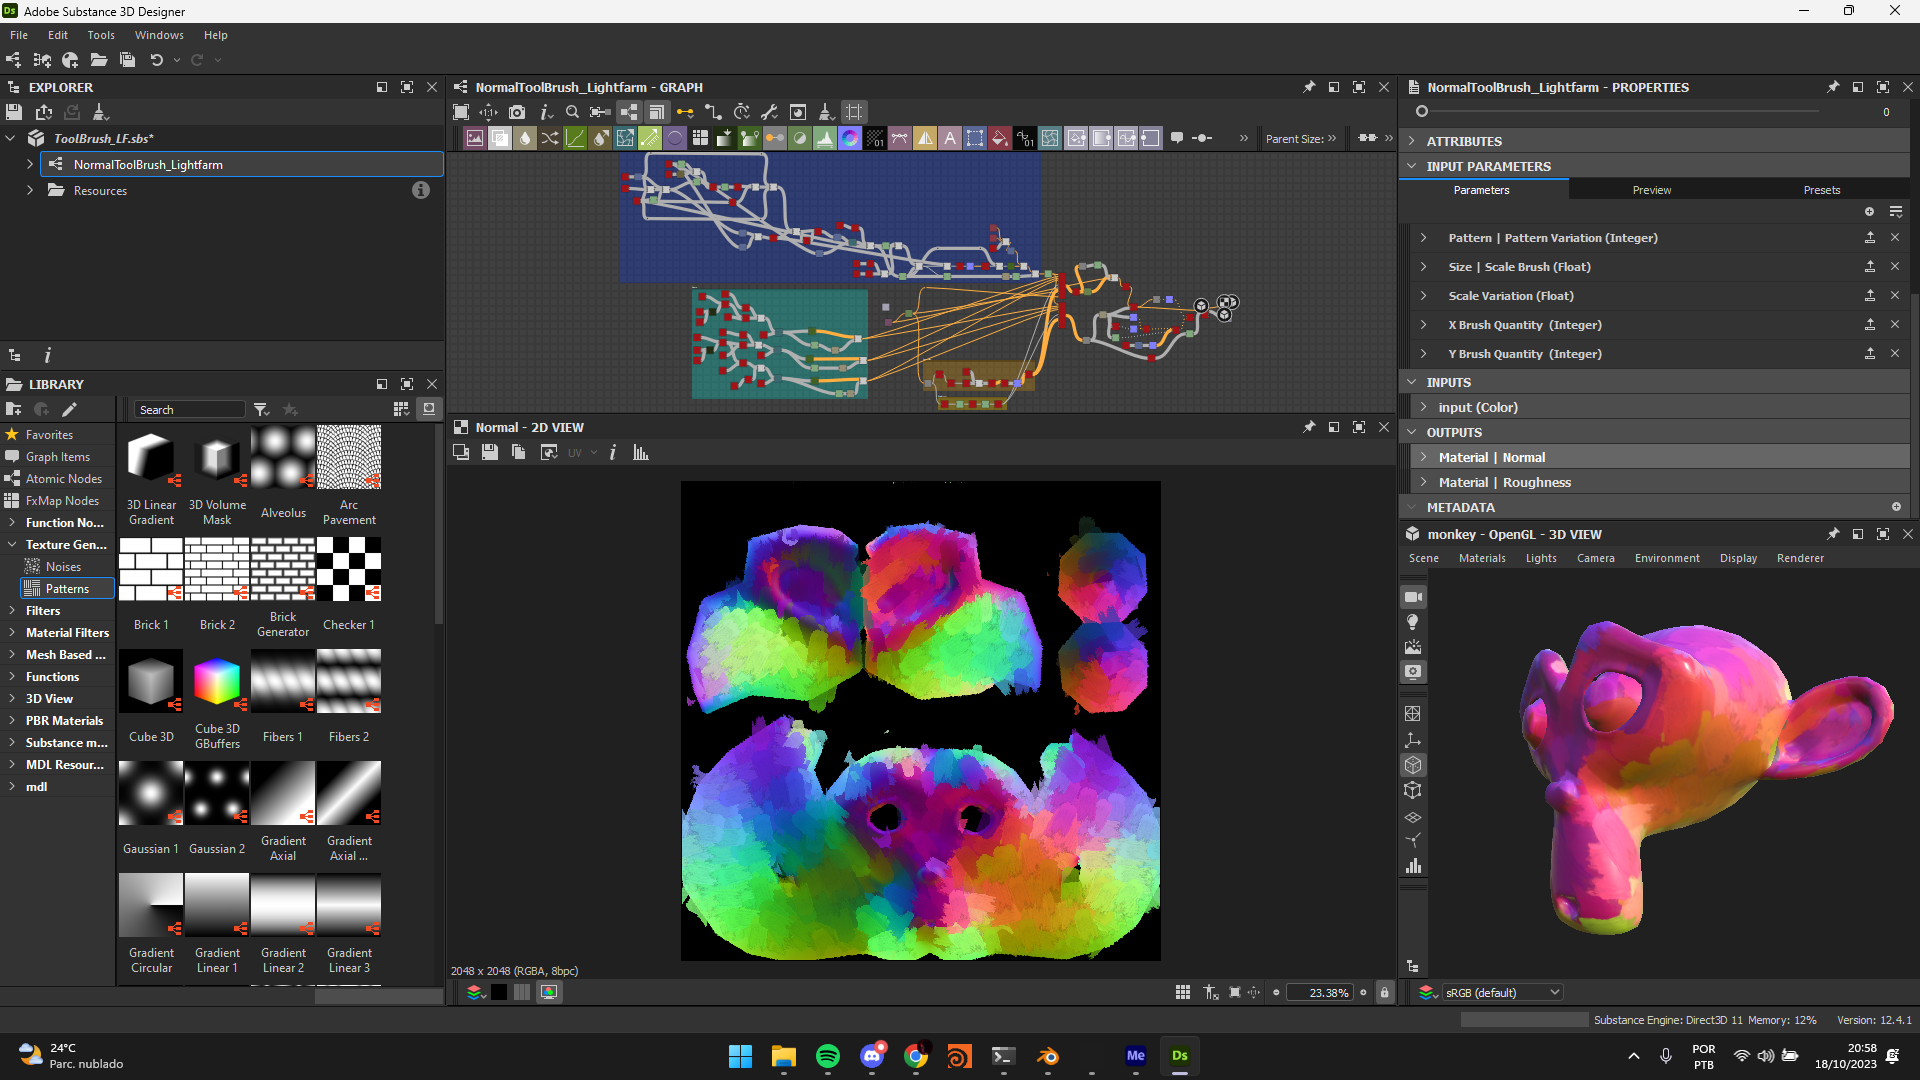Toggle graph snapping frame icon

coord(854,112)
